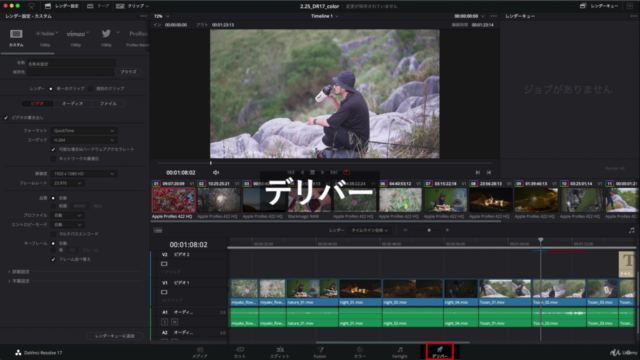The height and width of the screenshot is (360, 640).
Task: Switch to the Audio settings tab
Action: pos(73,104)
